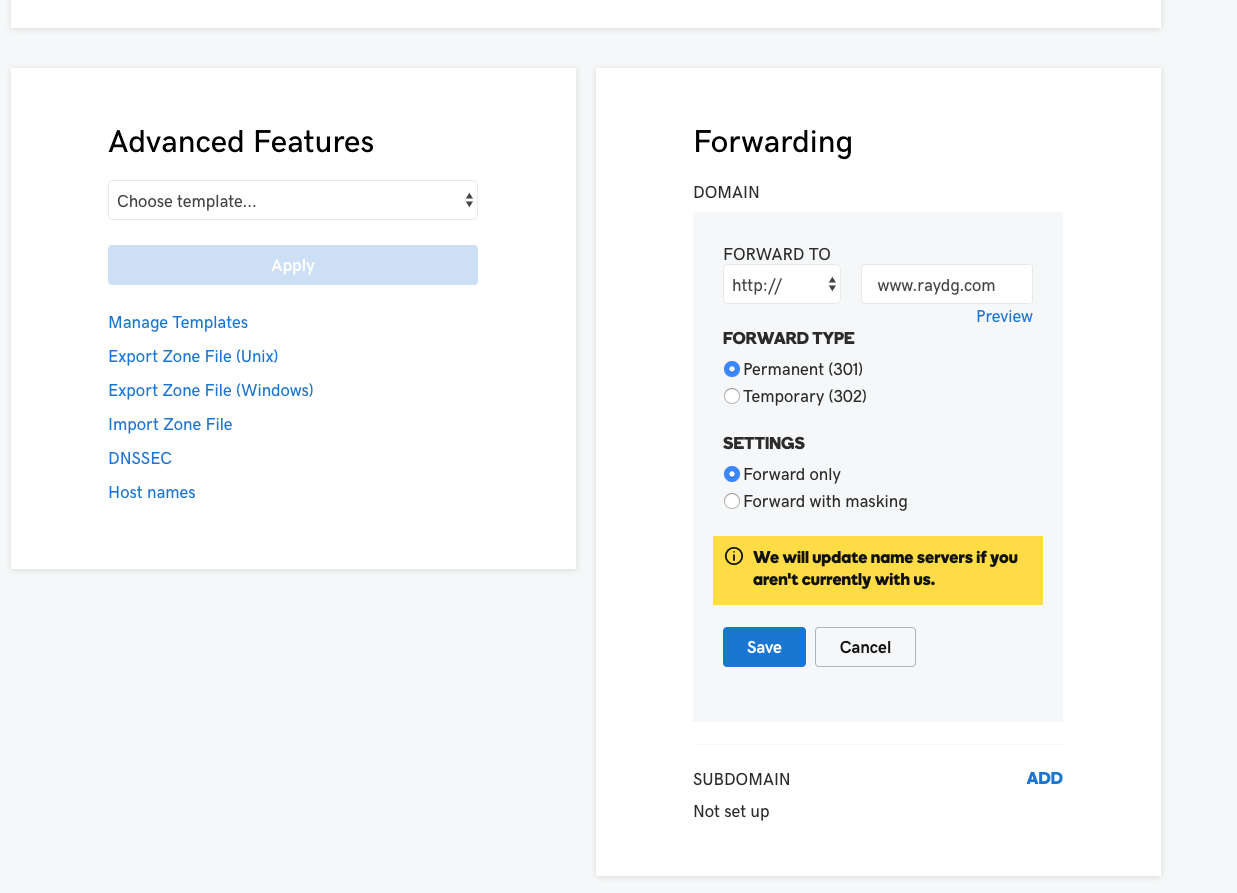Open the Manage Templates link

[178, 322]
